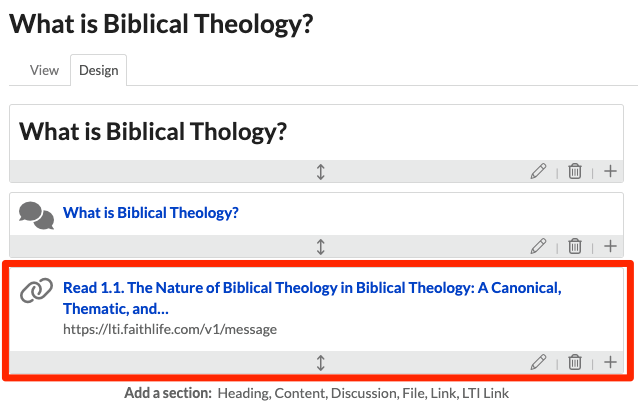Select the Design tab
The width and height of the screenshot is (638, 420).
pyautogui.click(x=98, y=70)
